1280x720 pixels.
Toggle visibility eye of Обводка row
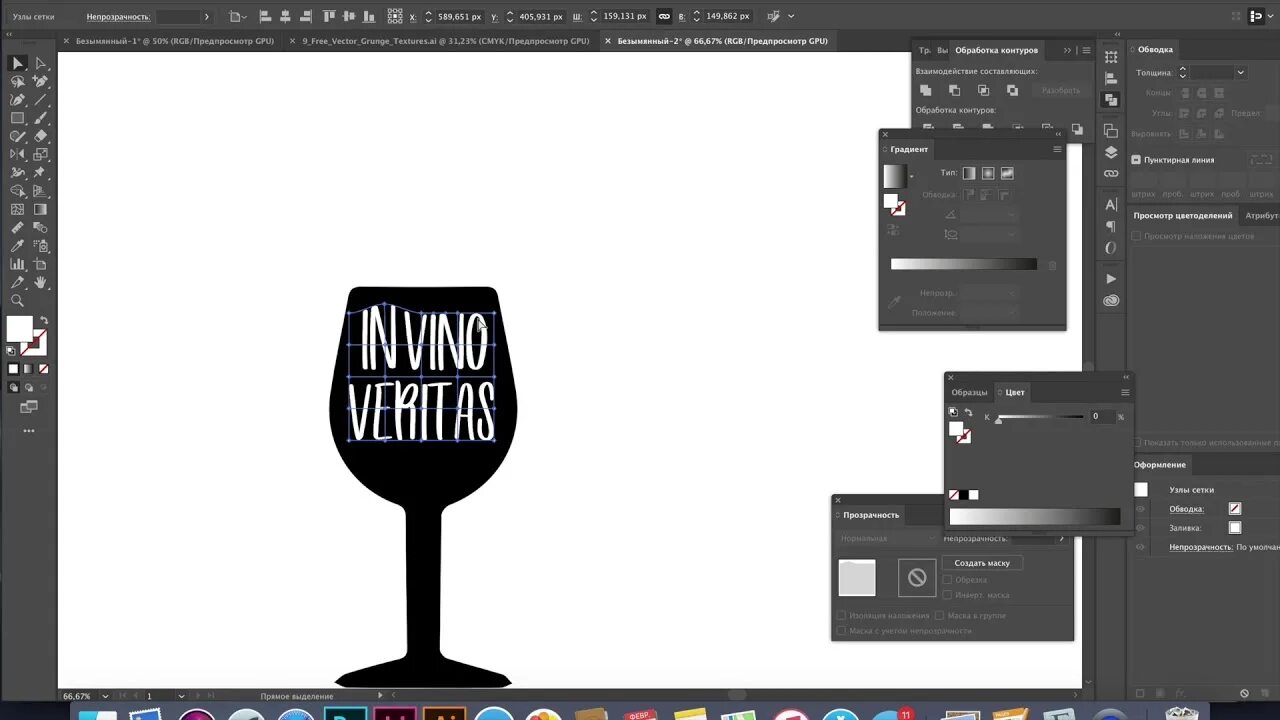coord(1140,509)
